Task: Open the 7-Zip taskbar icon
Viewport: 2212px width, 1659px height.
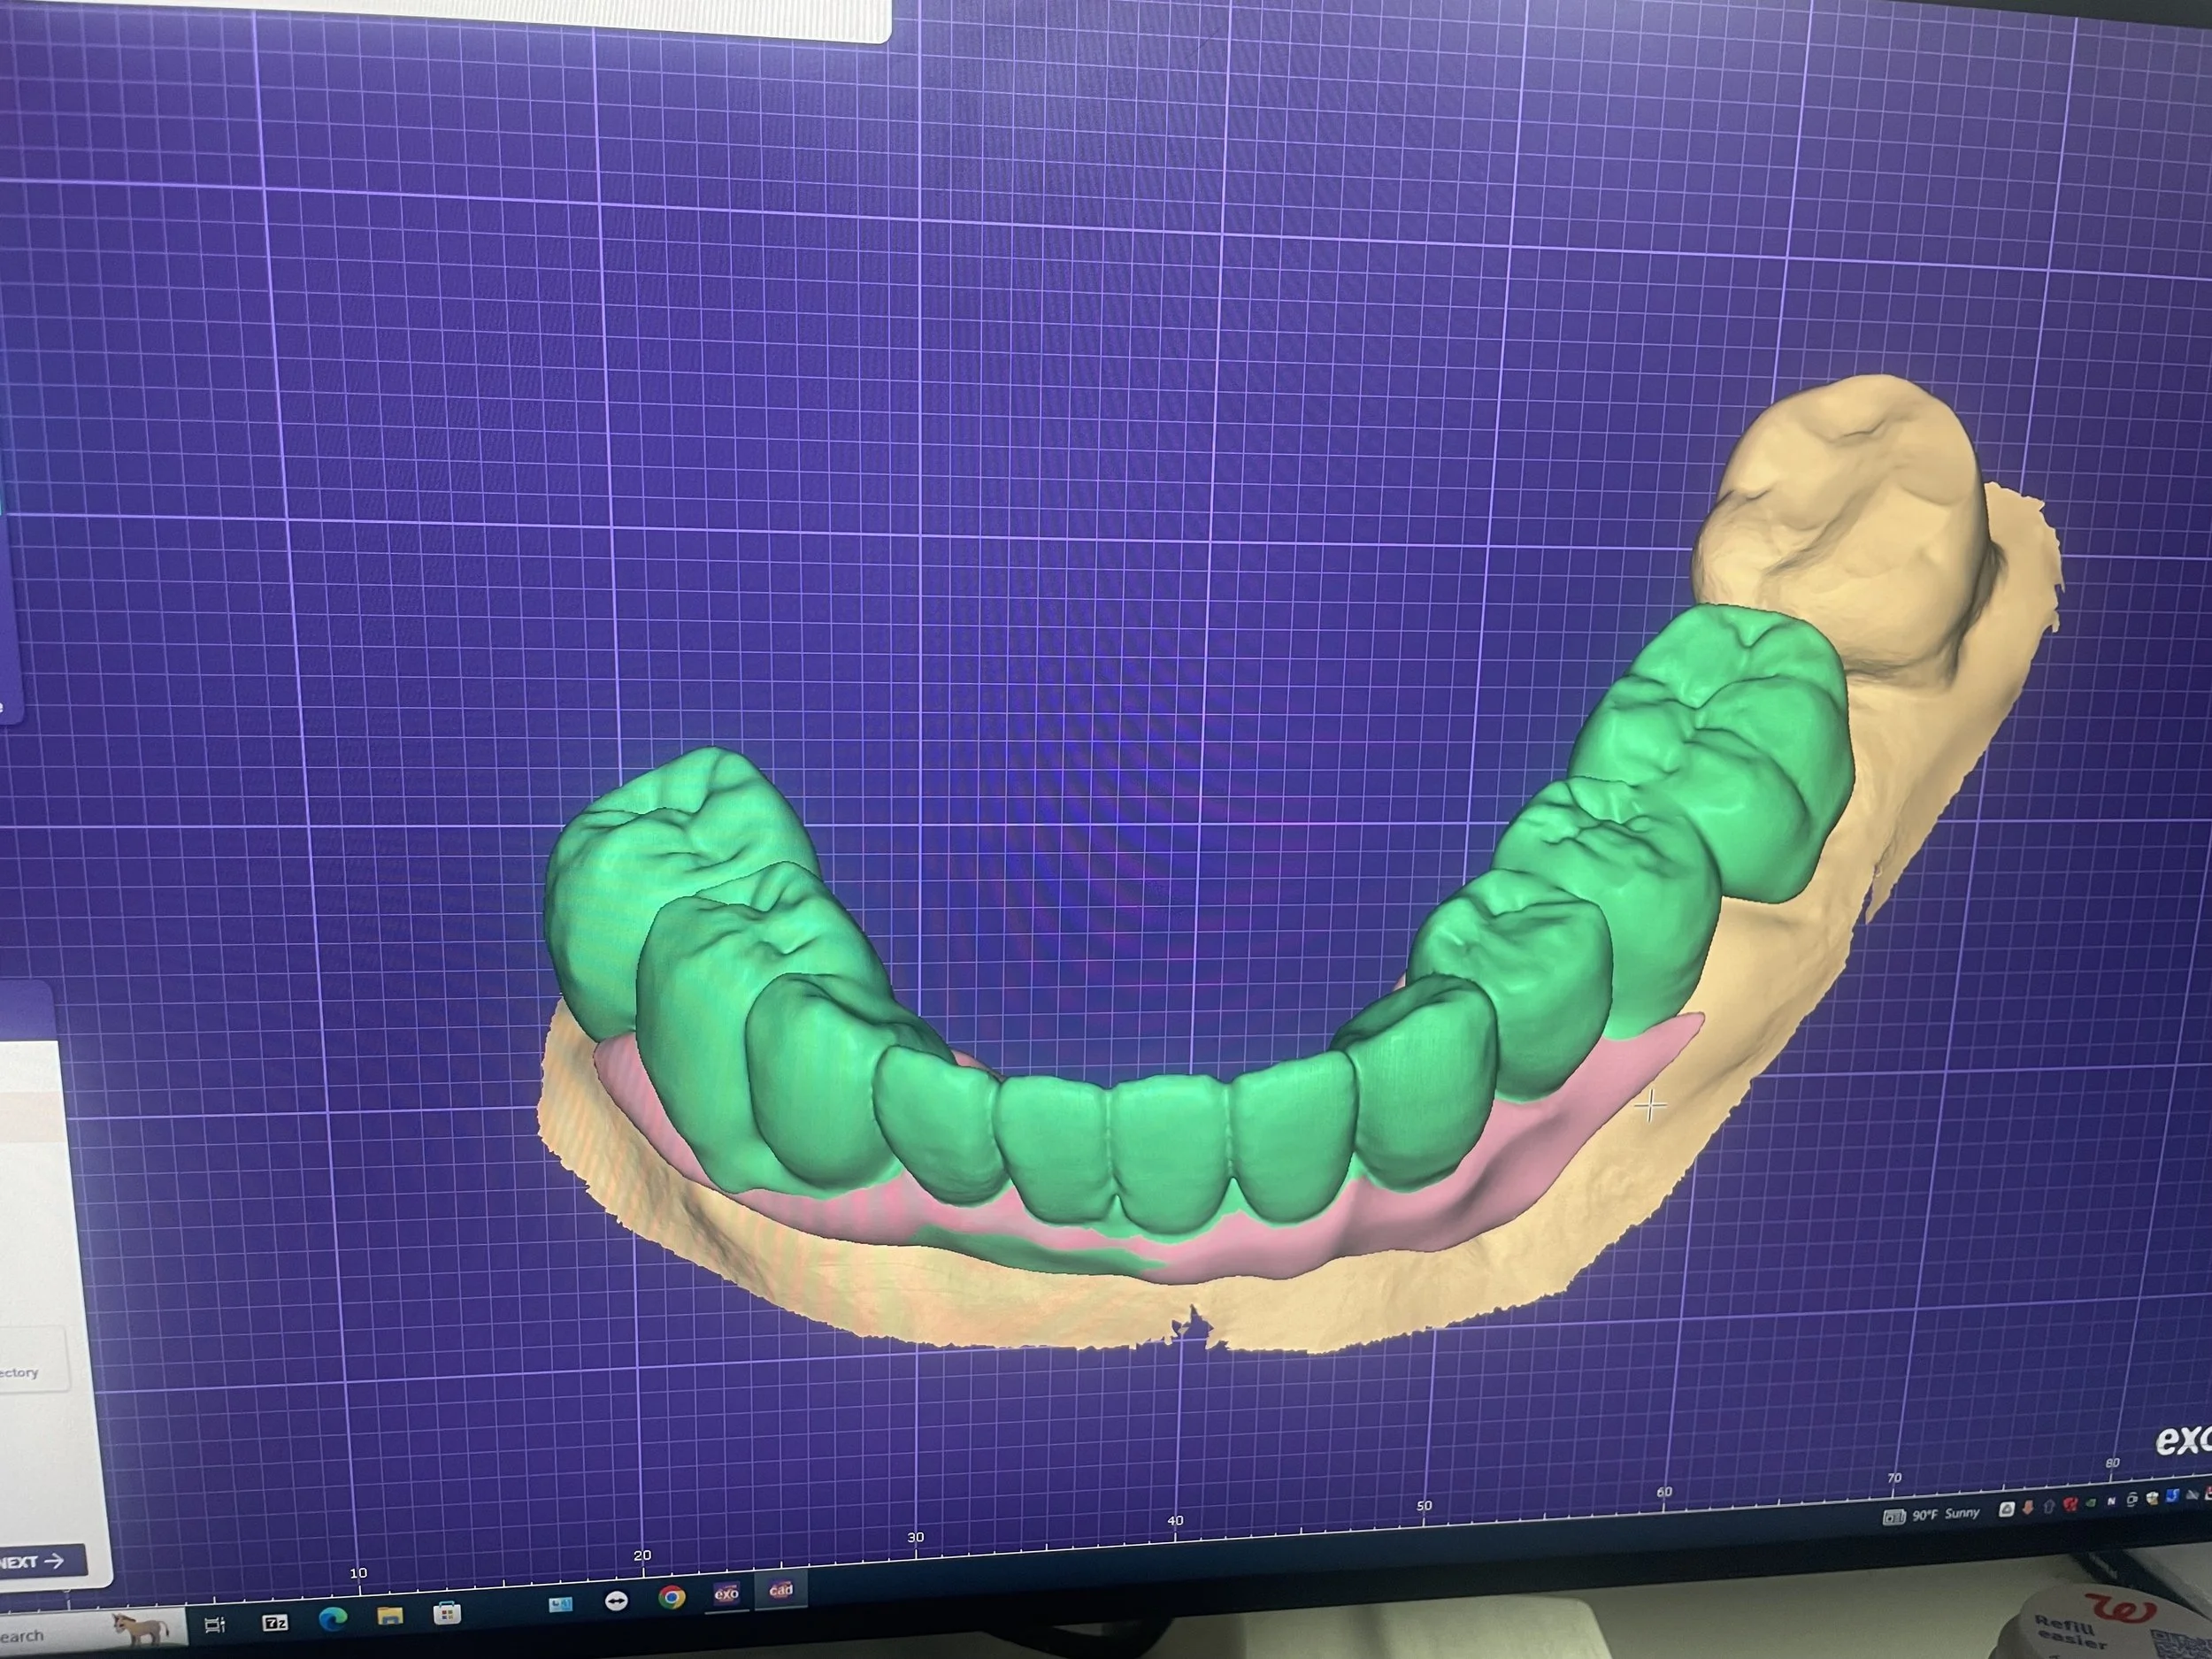Action: click(275, 1623)
